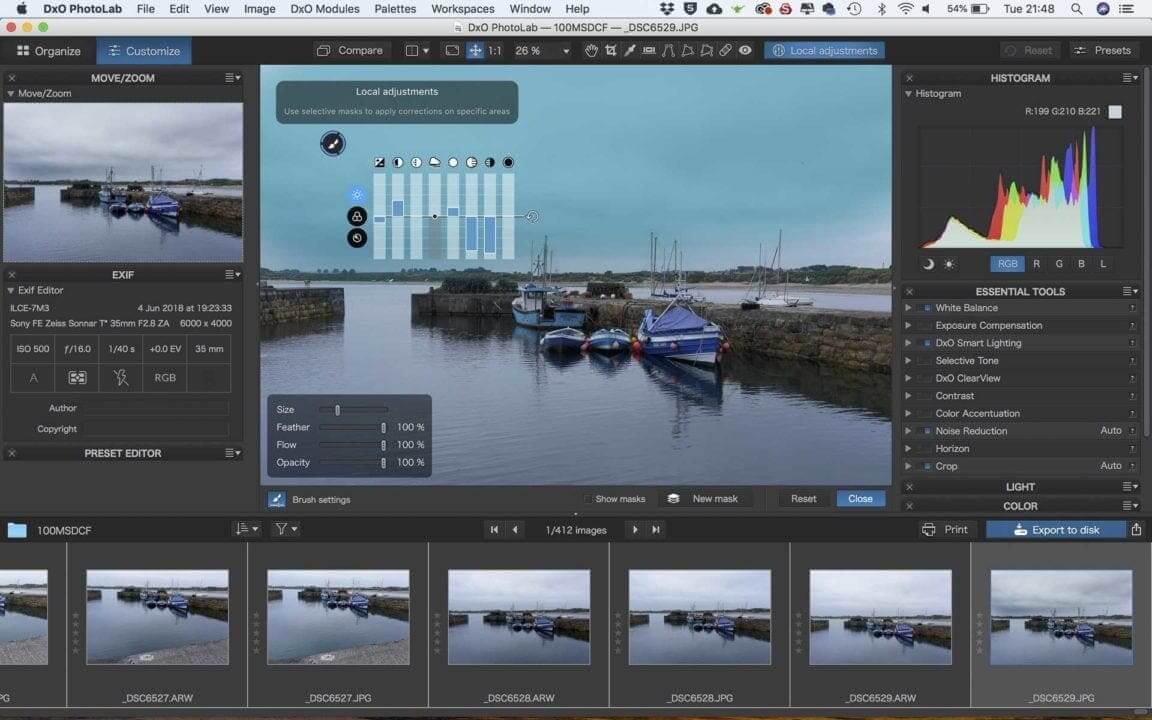The image size is (1152, 720).
Task: Enable Exposure Compensation switch
Action: point(926,325)
